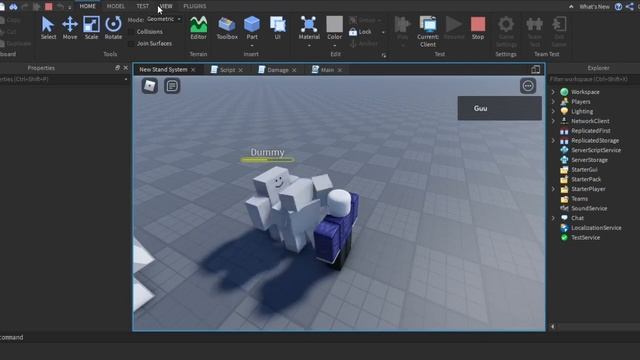This screenshot has height=360, width=640.
Task: Open the Material picker
Action: [309, 28]
